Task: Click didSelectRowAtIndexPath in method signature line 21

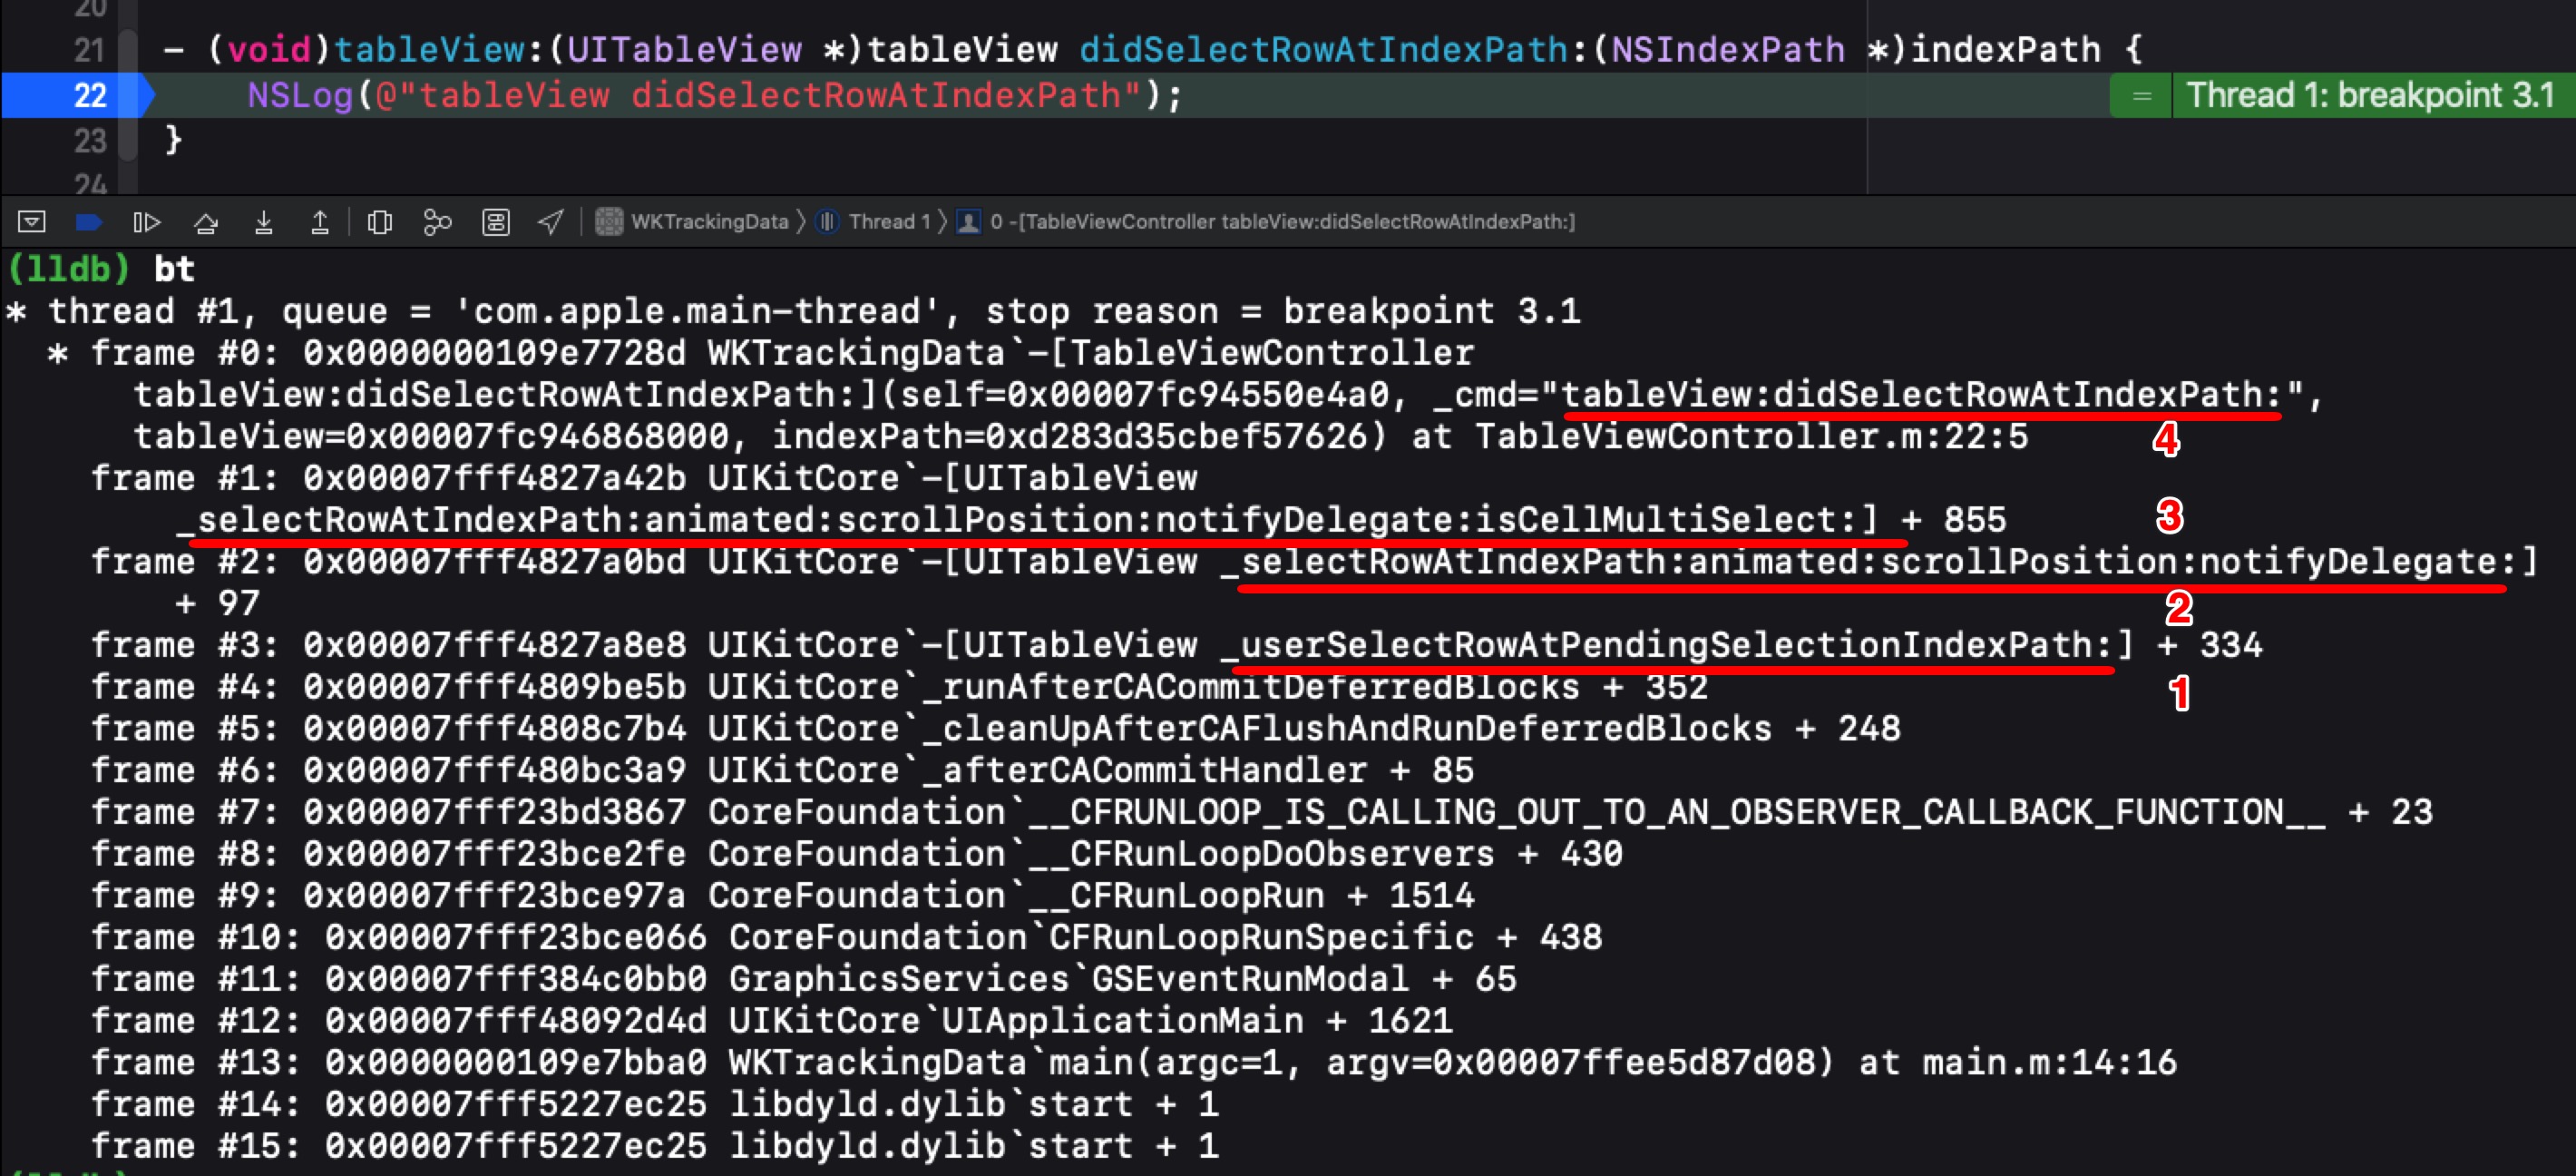Action: (1323, 50)
